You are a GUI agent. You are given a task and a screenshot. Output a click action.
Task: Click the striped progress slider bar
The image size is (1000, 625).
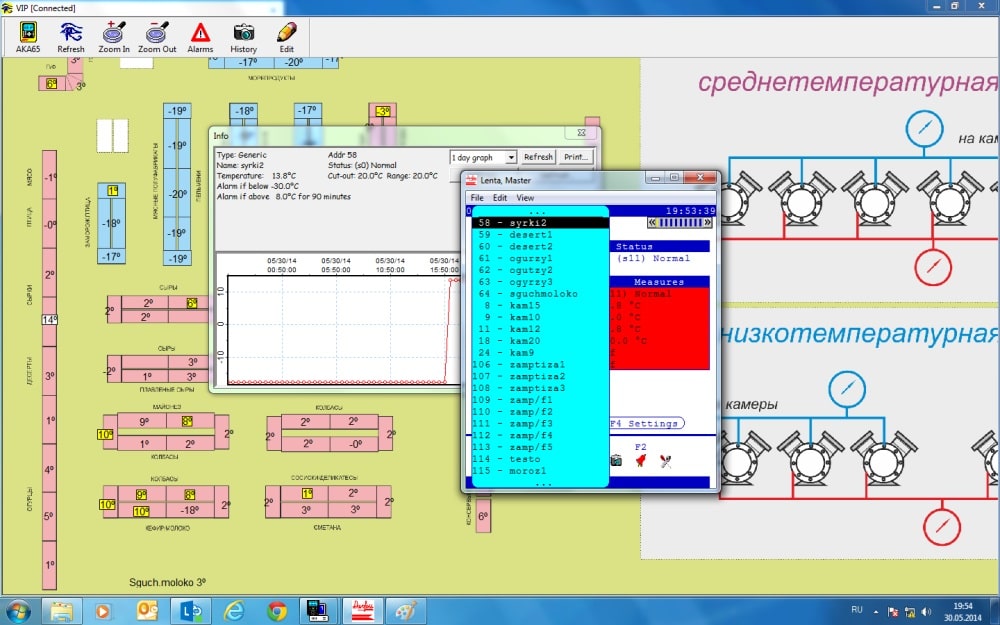[680, 223]
